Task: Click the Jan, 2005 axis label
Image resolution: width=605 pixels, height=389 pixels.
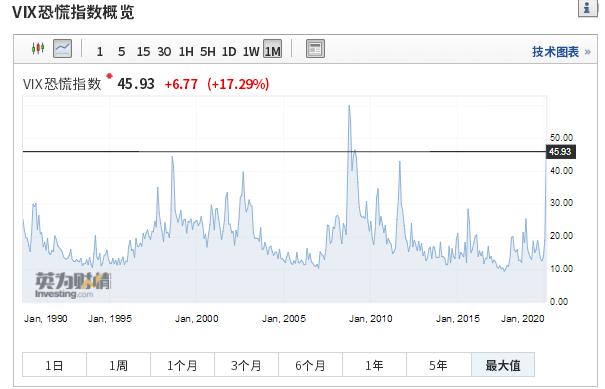Action: [284, 319]
